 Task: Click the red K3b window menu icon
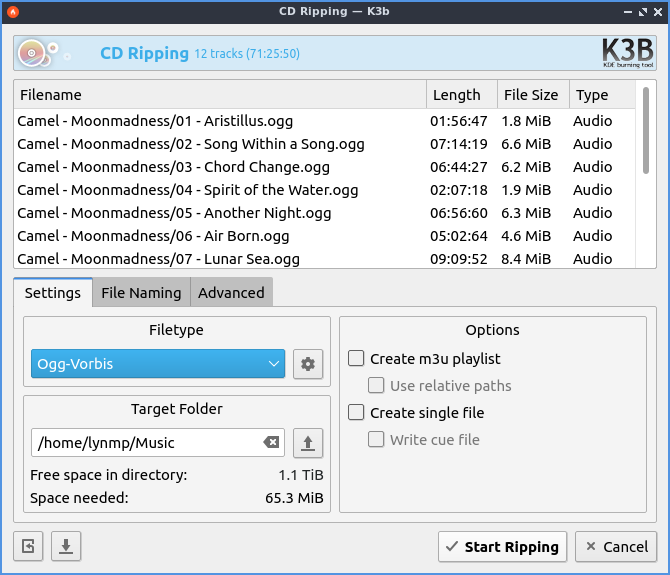(x=13, y=12)
